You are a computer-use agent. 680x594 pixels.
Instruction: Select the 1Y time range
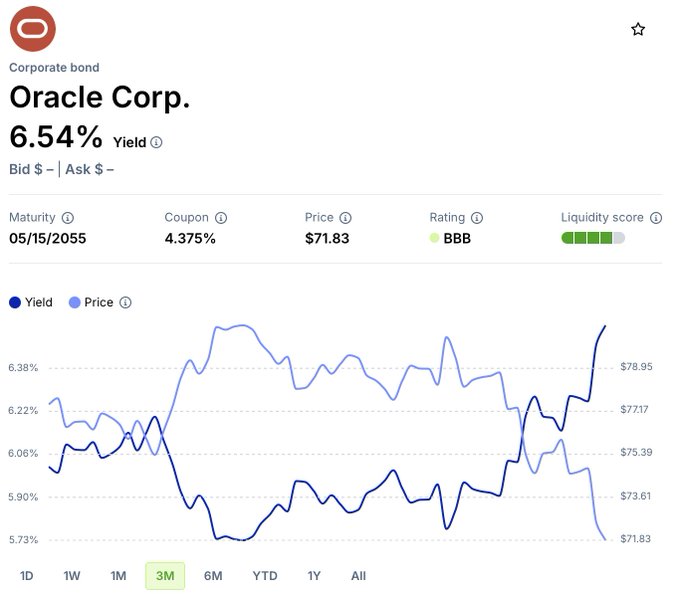point(314,575)
